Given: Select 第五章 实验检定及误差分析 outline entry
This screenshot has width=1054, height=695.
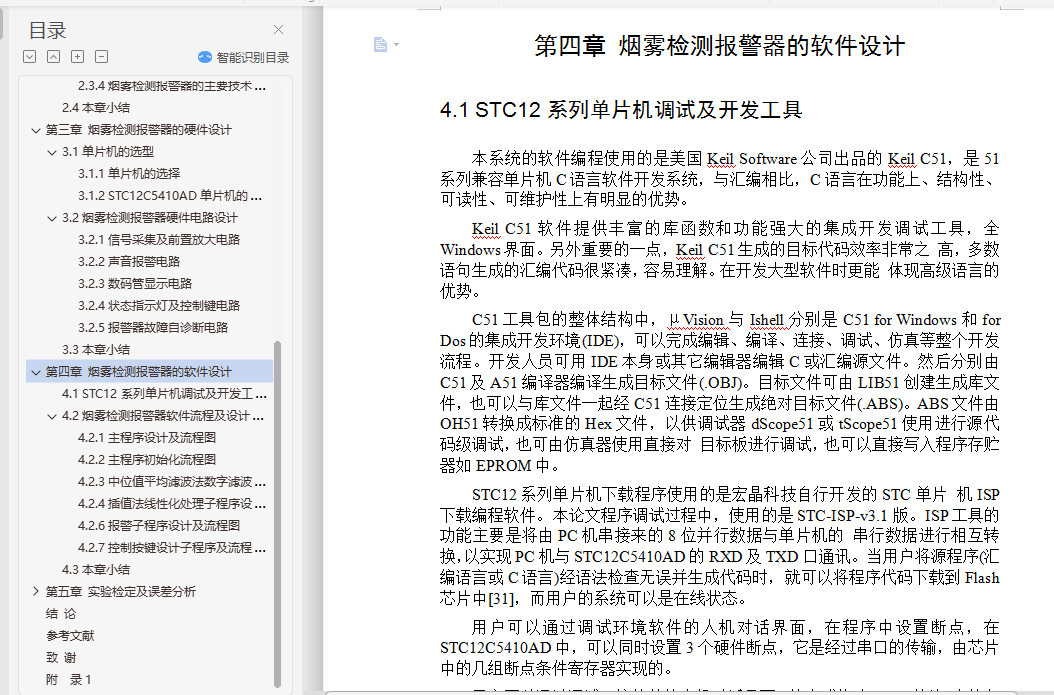Looking at the screenshot, I should 121,591.
